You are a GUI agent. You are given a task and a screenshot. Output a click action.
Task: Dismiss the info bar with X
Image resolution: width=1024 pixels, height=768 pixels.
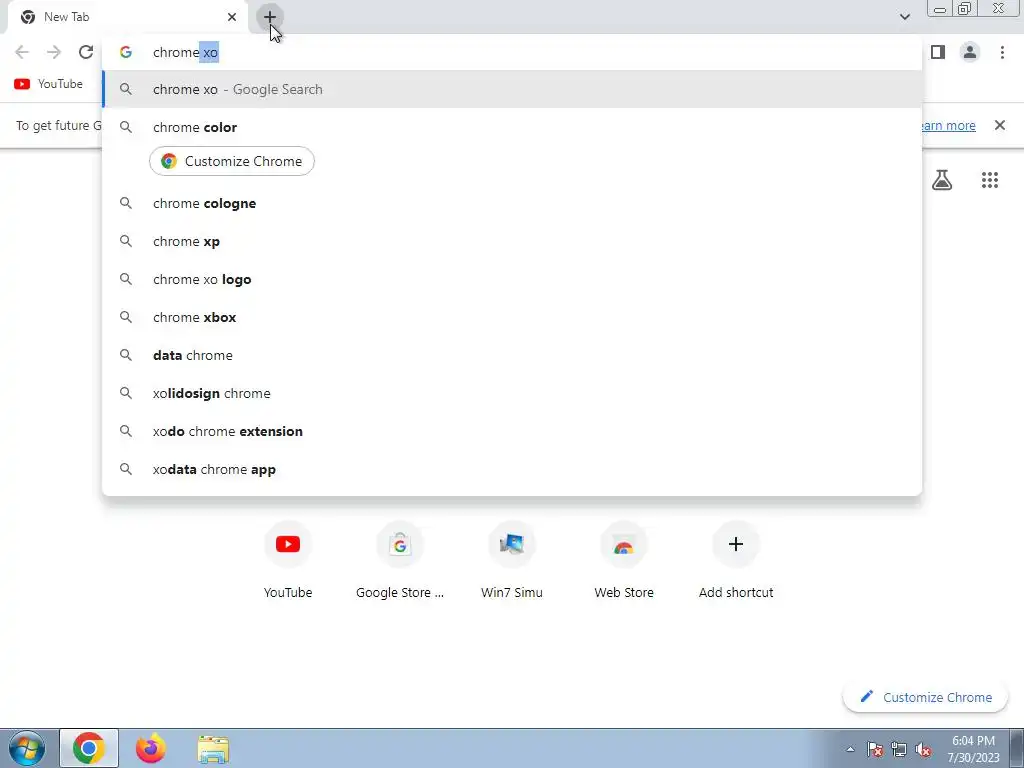[x=1000, y=125]
